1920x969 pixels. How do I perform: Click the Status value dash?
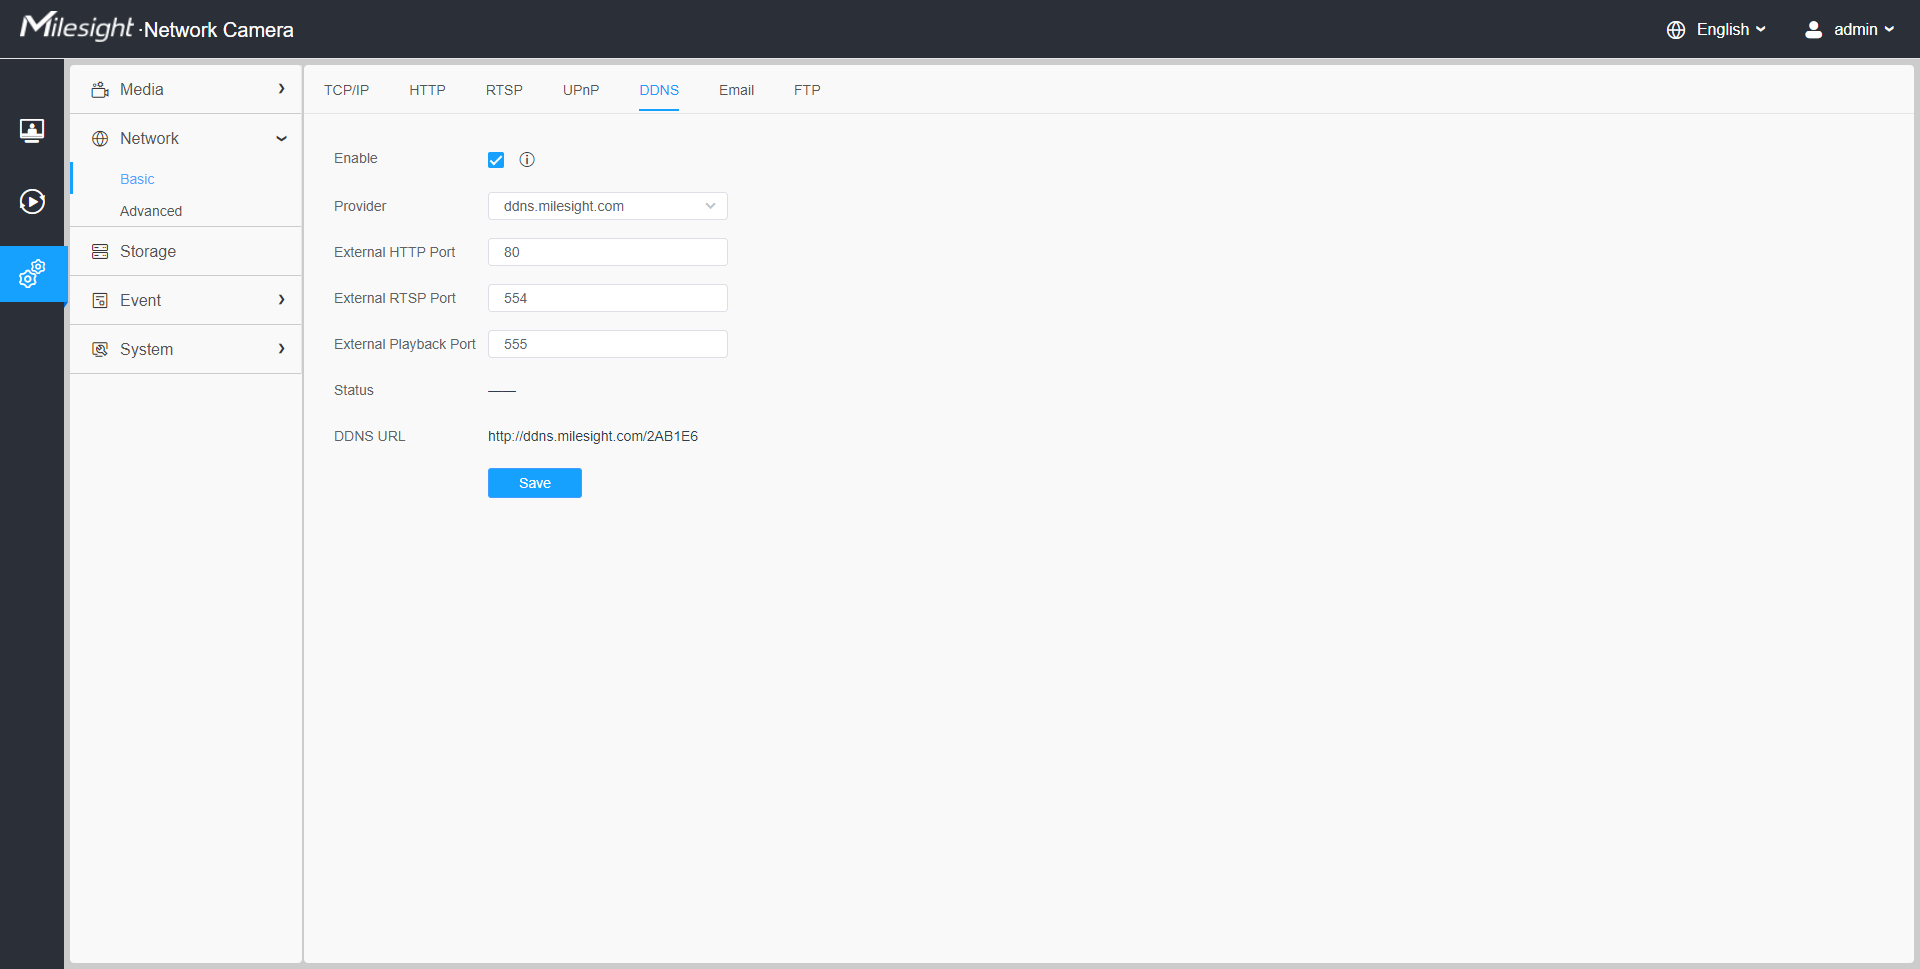click(x=502, y=391)
